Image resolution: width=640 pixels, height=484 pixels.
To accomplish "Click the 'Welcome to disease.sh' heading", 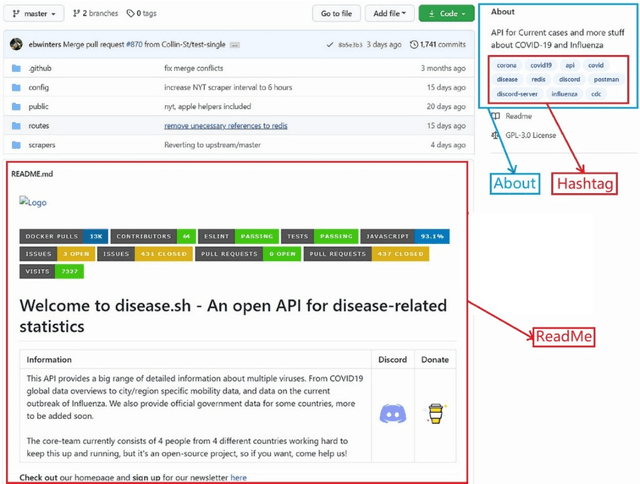I will [x=233, y=316].
